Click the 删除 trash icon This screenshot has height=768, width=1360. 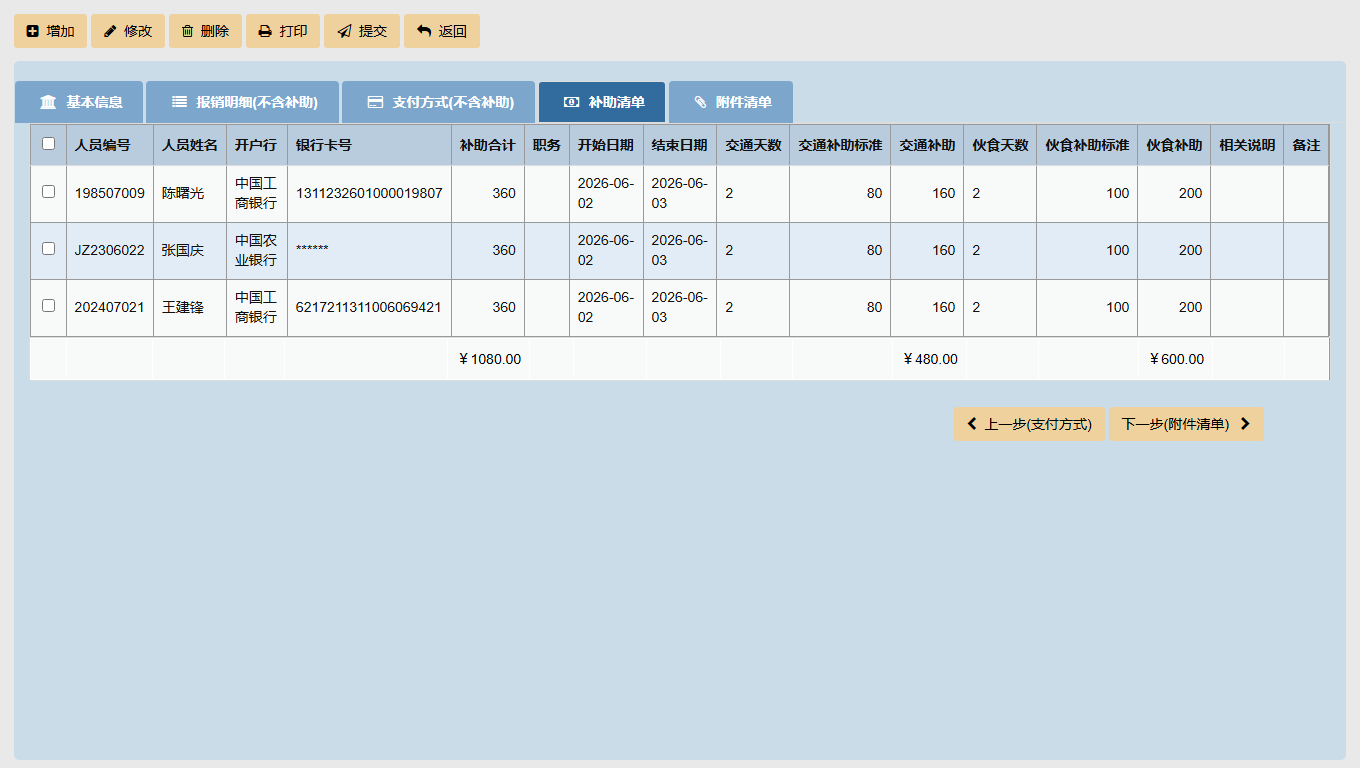(187, 31)
